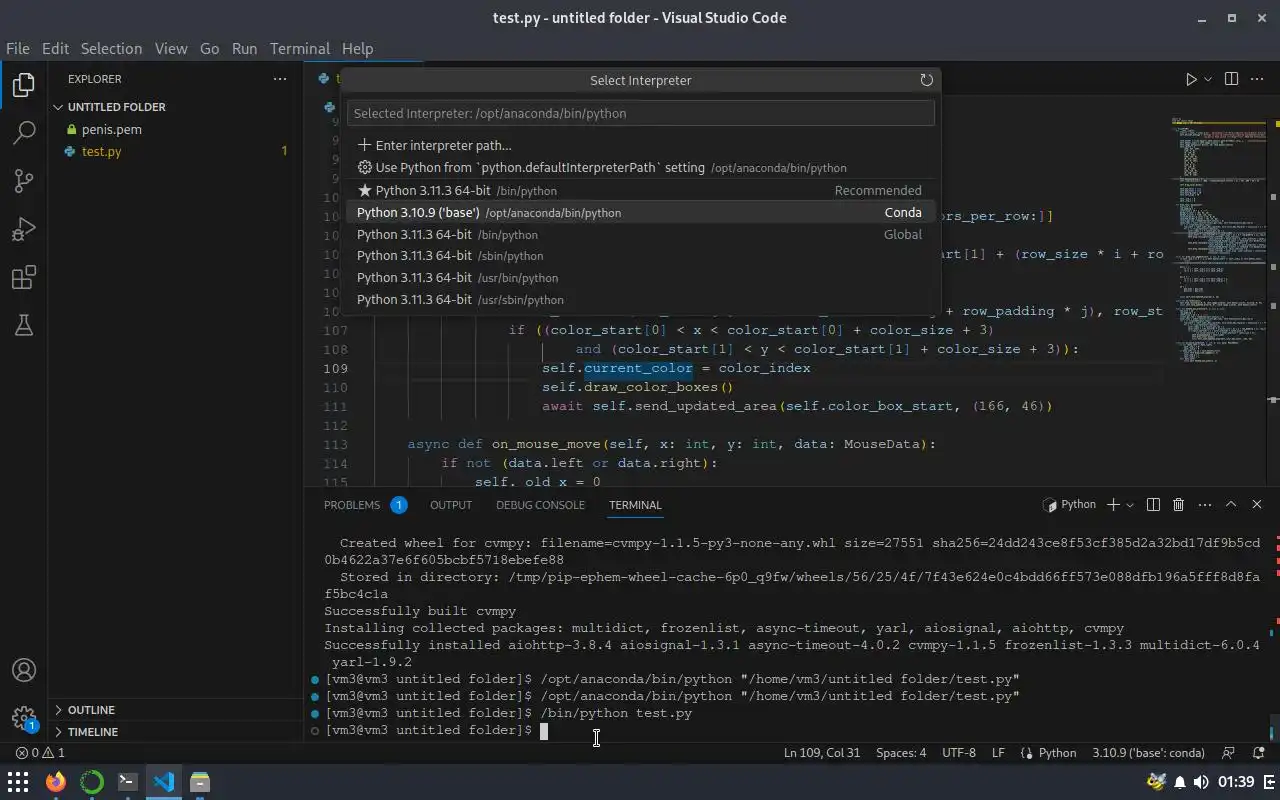
Task: Click Ln 109, Col 31 status entry
Action: click(x=822, y=753)
